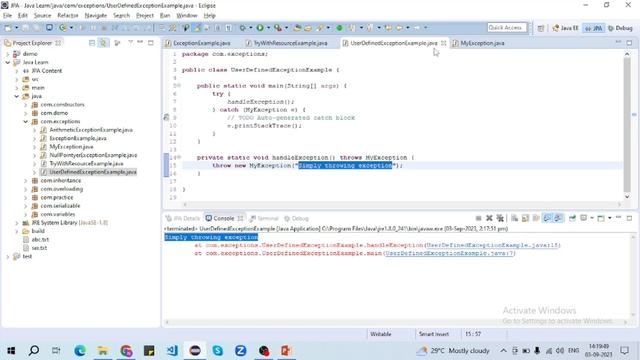Expand JRE System Library node

16,223
